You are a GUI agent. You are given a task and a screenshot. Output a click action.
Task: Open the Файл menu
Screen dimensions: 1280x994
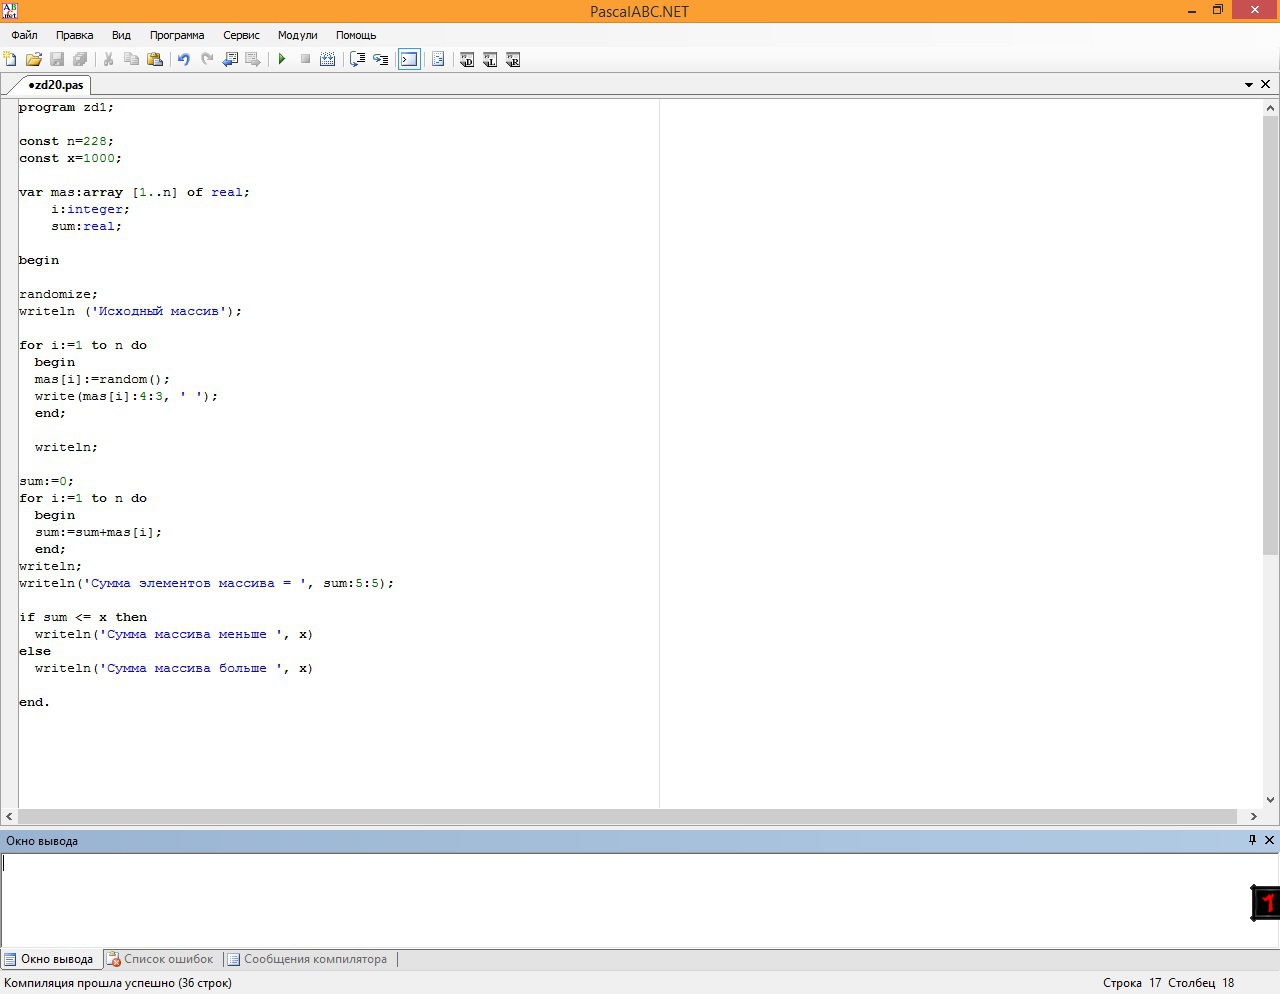pyautogui.click(x=24, y=35)
